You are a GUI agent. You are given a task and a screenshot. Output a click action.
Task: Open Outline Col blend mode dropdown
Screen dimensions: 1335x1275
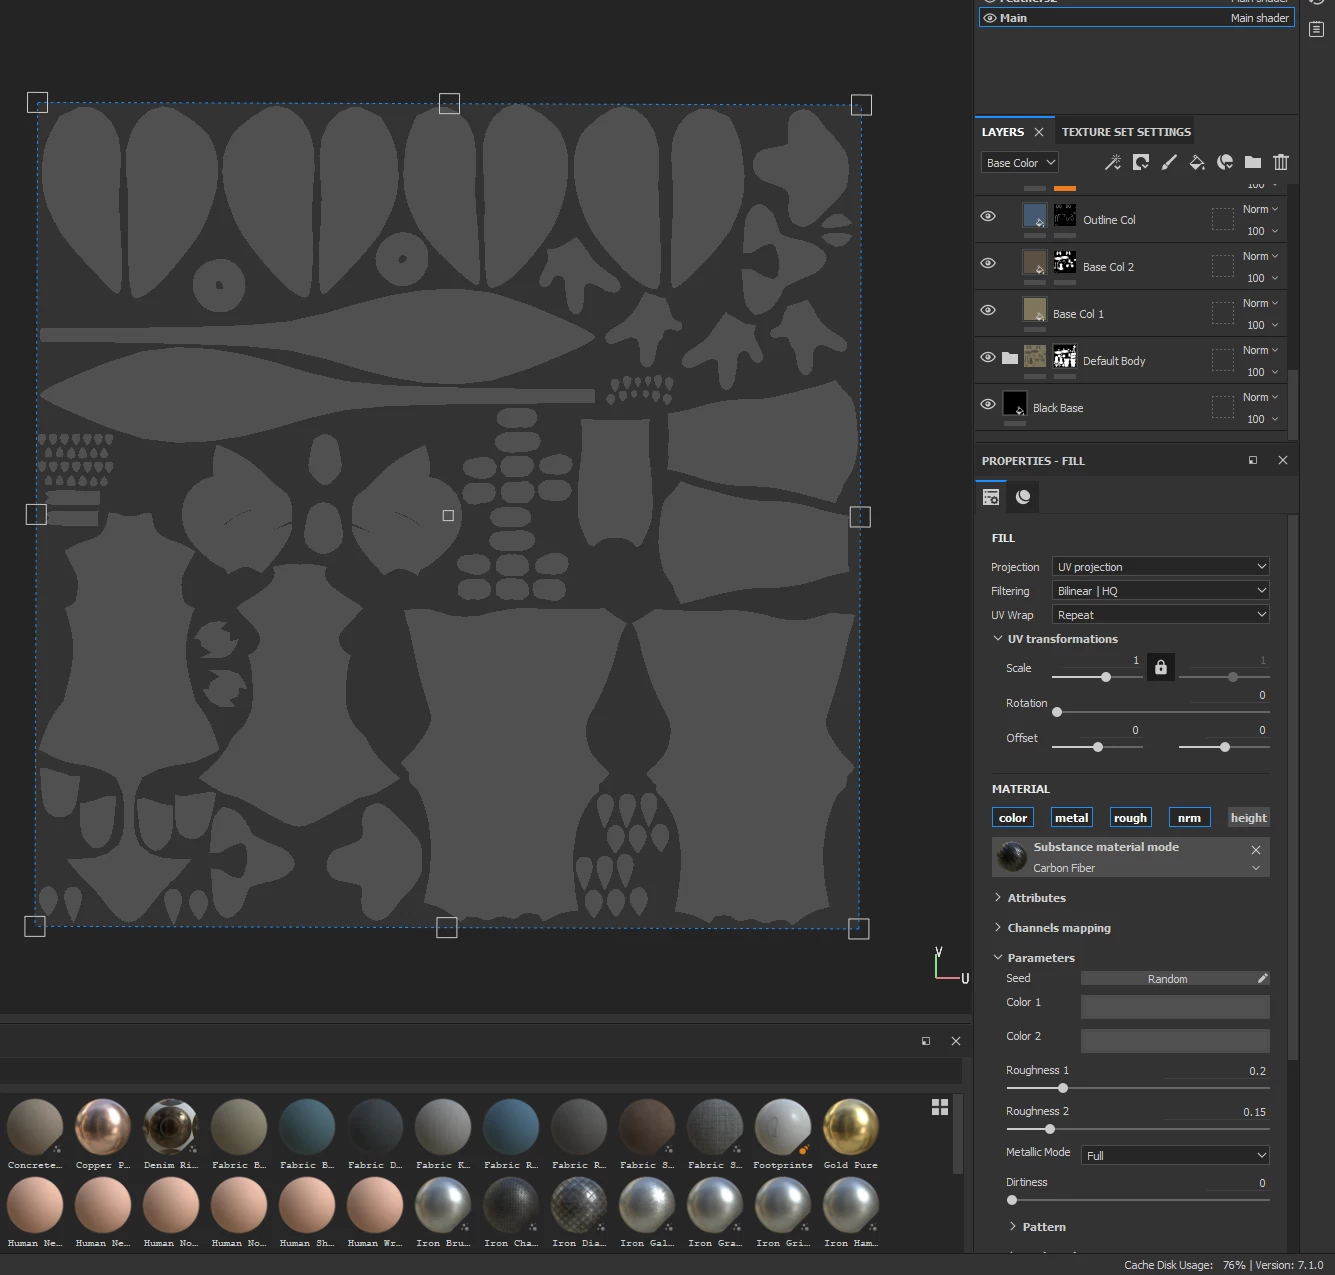[x=1260, y=209]
